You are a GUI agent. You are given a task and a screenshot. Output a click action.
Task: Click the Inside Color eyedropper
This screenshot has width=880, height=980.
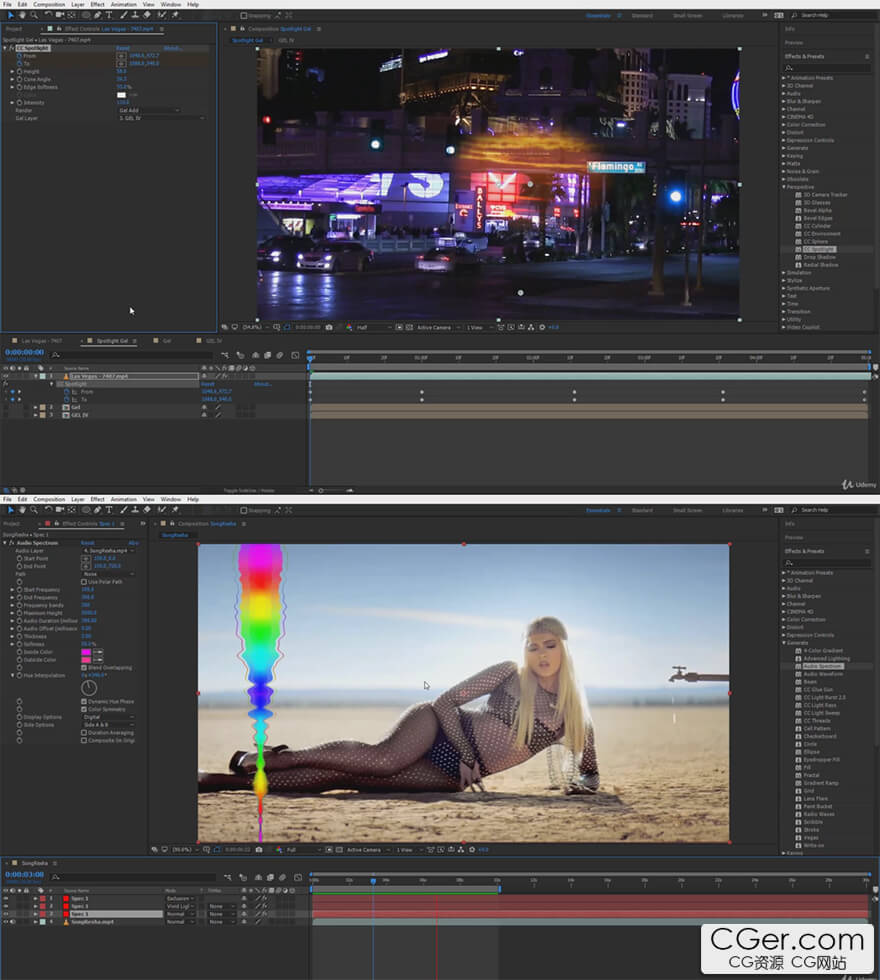[98, 652]
